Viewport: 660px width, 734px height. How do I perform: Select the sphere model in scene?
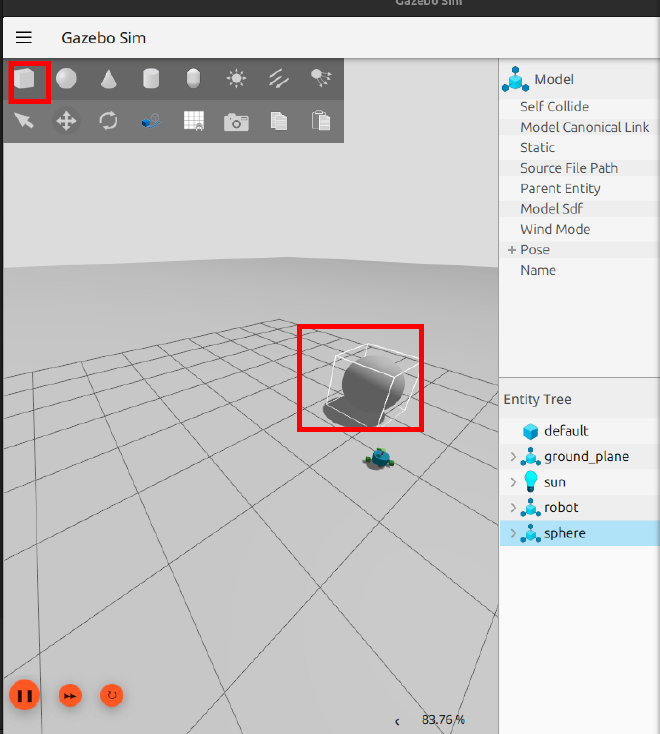point(373,384)
